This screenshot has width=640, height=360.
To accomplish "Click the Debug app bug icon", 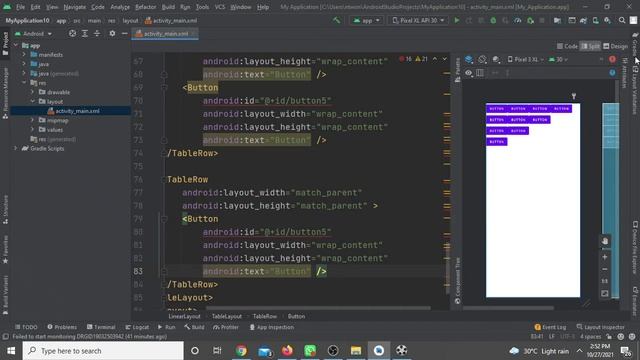I will 493,20.
